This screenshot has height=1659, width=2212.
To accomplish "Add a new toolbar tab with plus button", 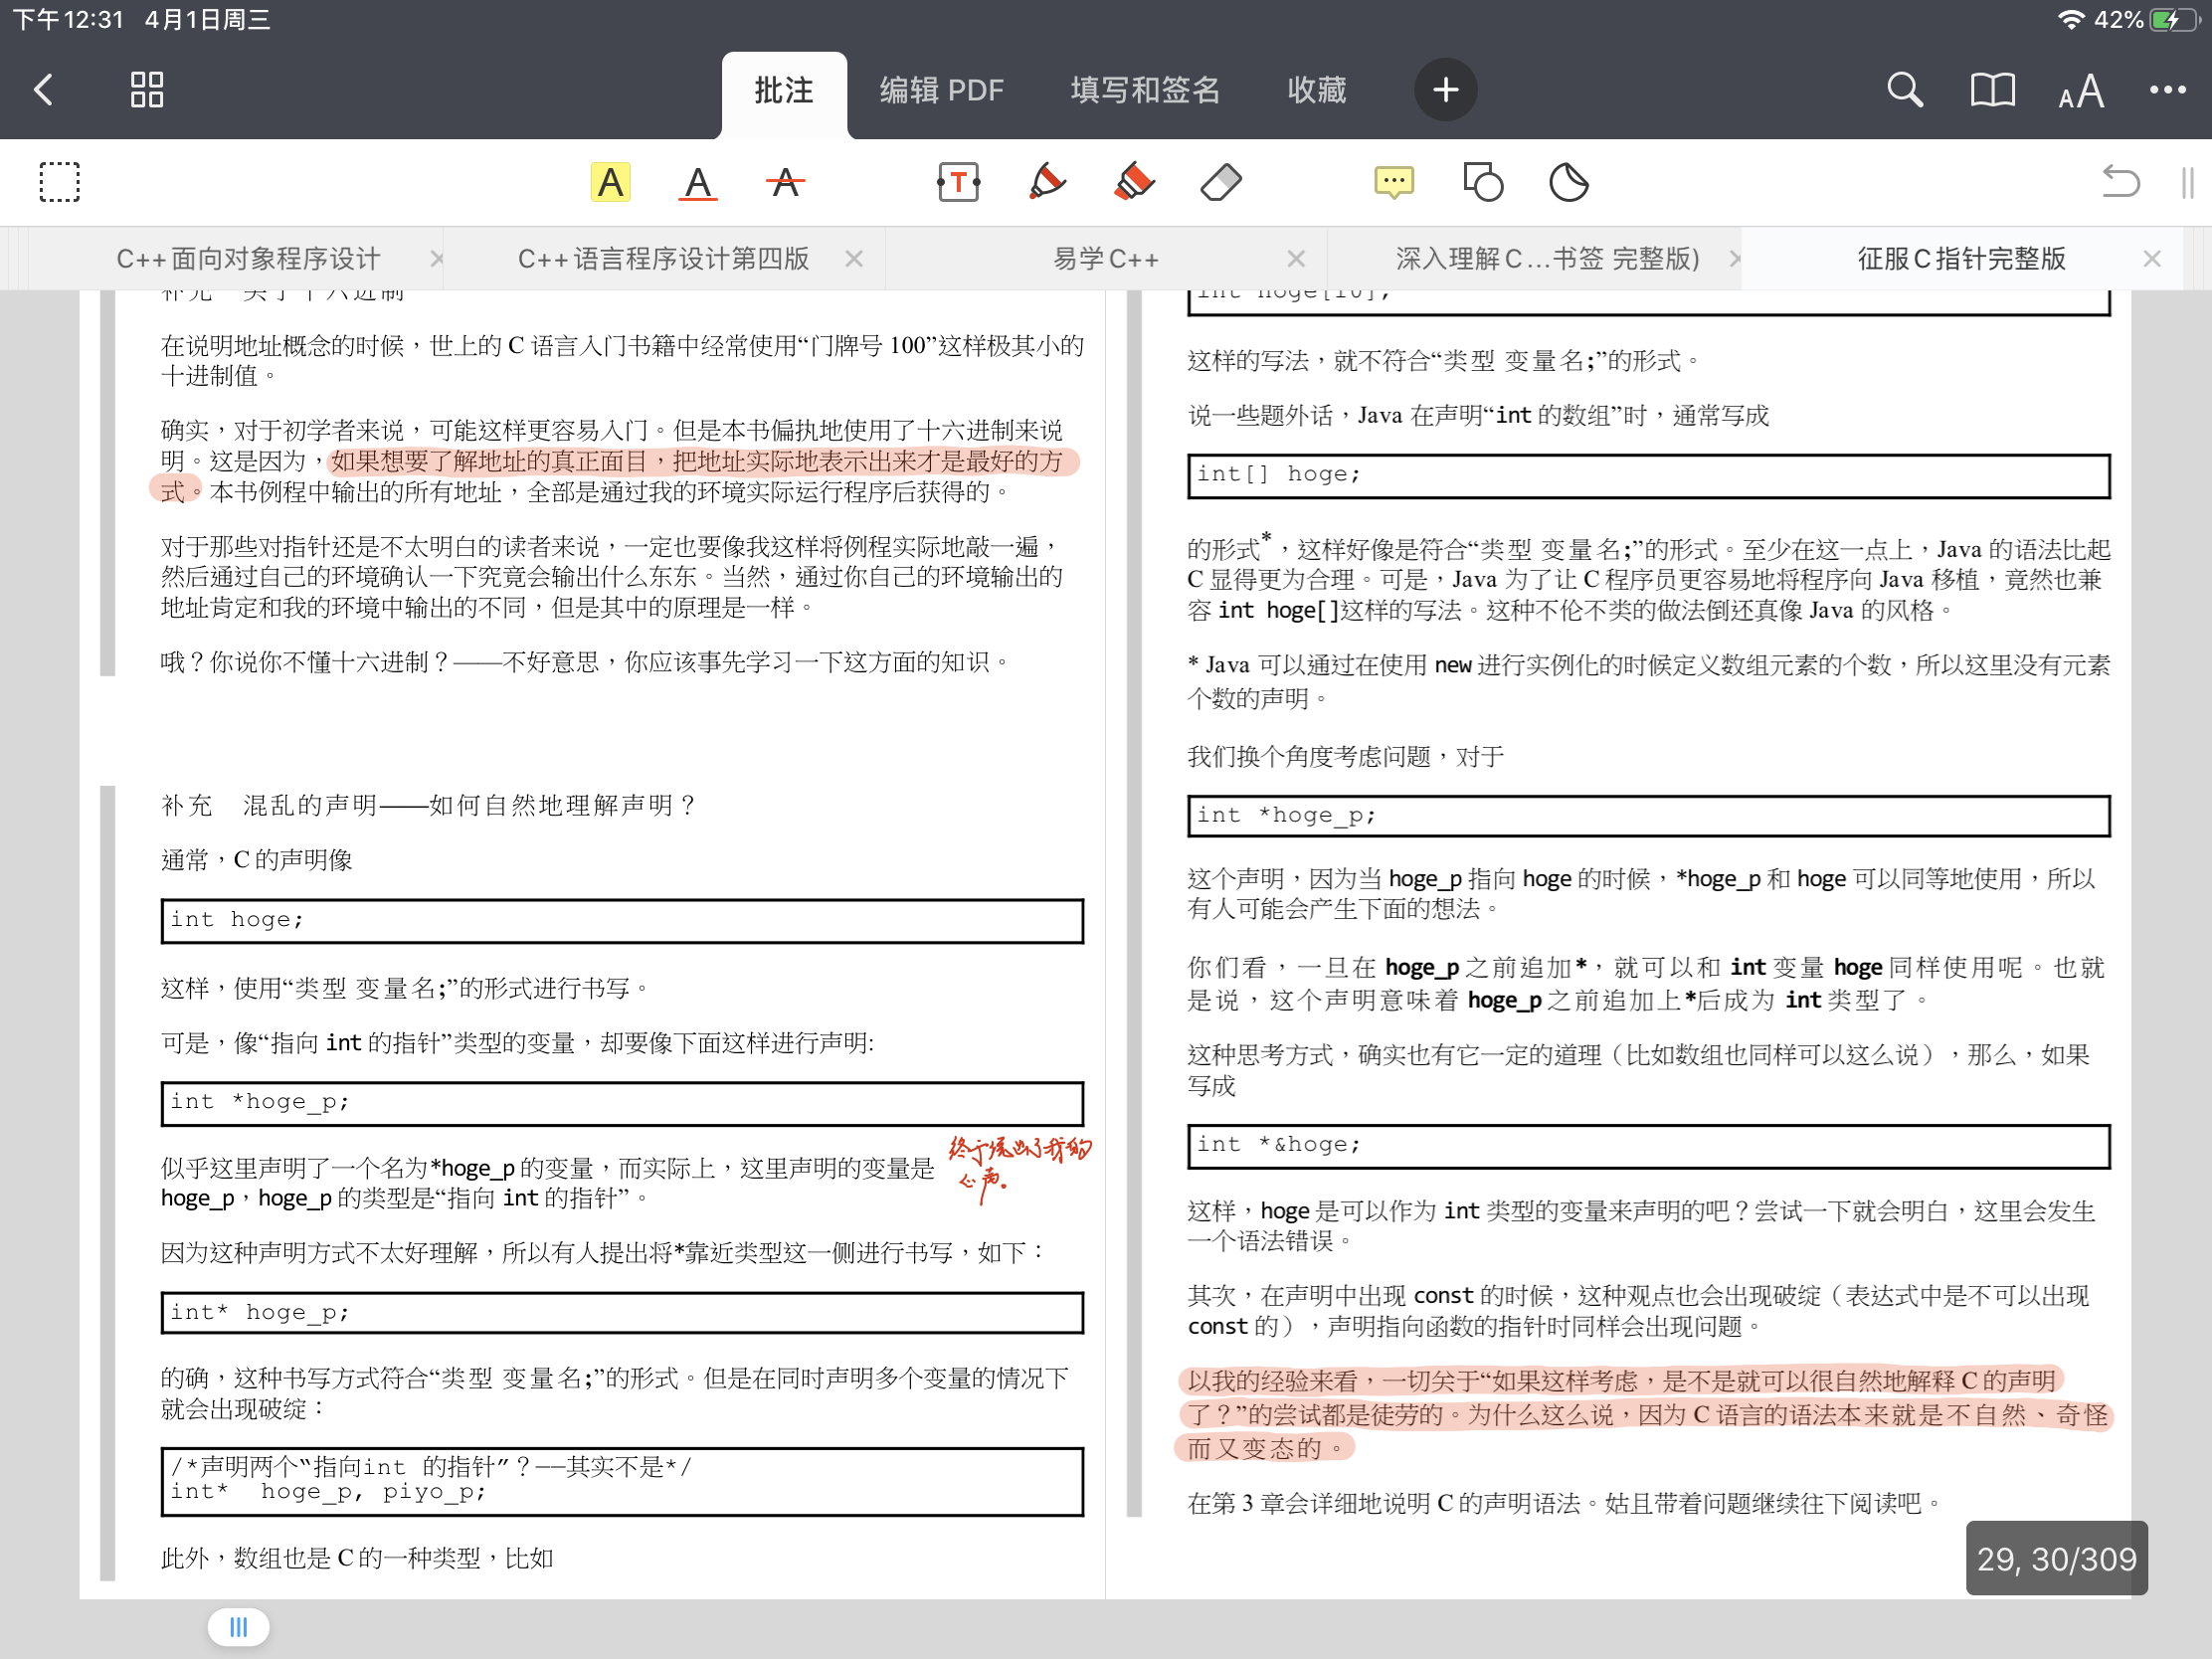I will click(x=1445, y=90).
